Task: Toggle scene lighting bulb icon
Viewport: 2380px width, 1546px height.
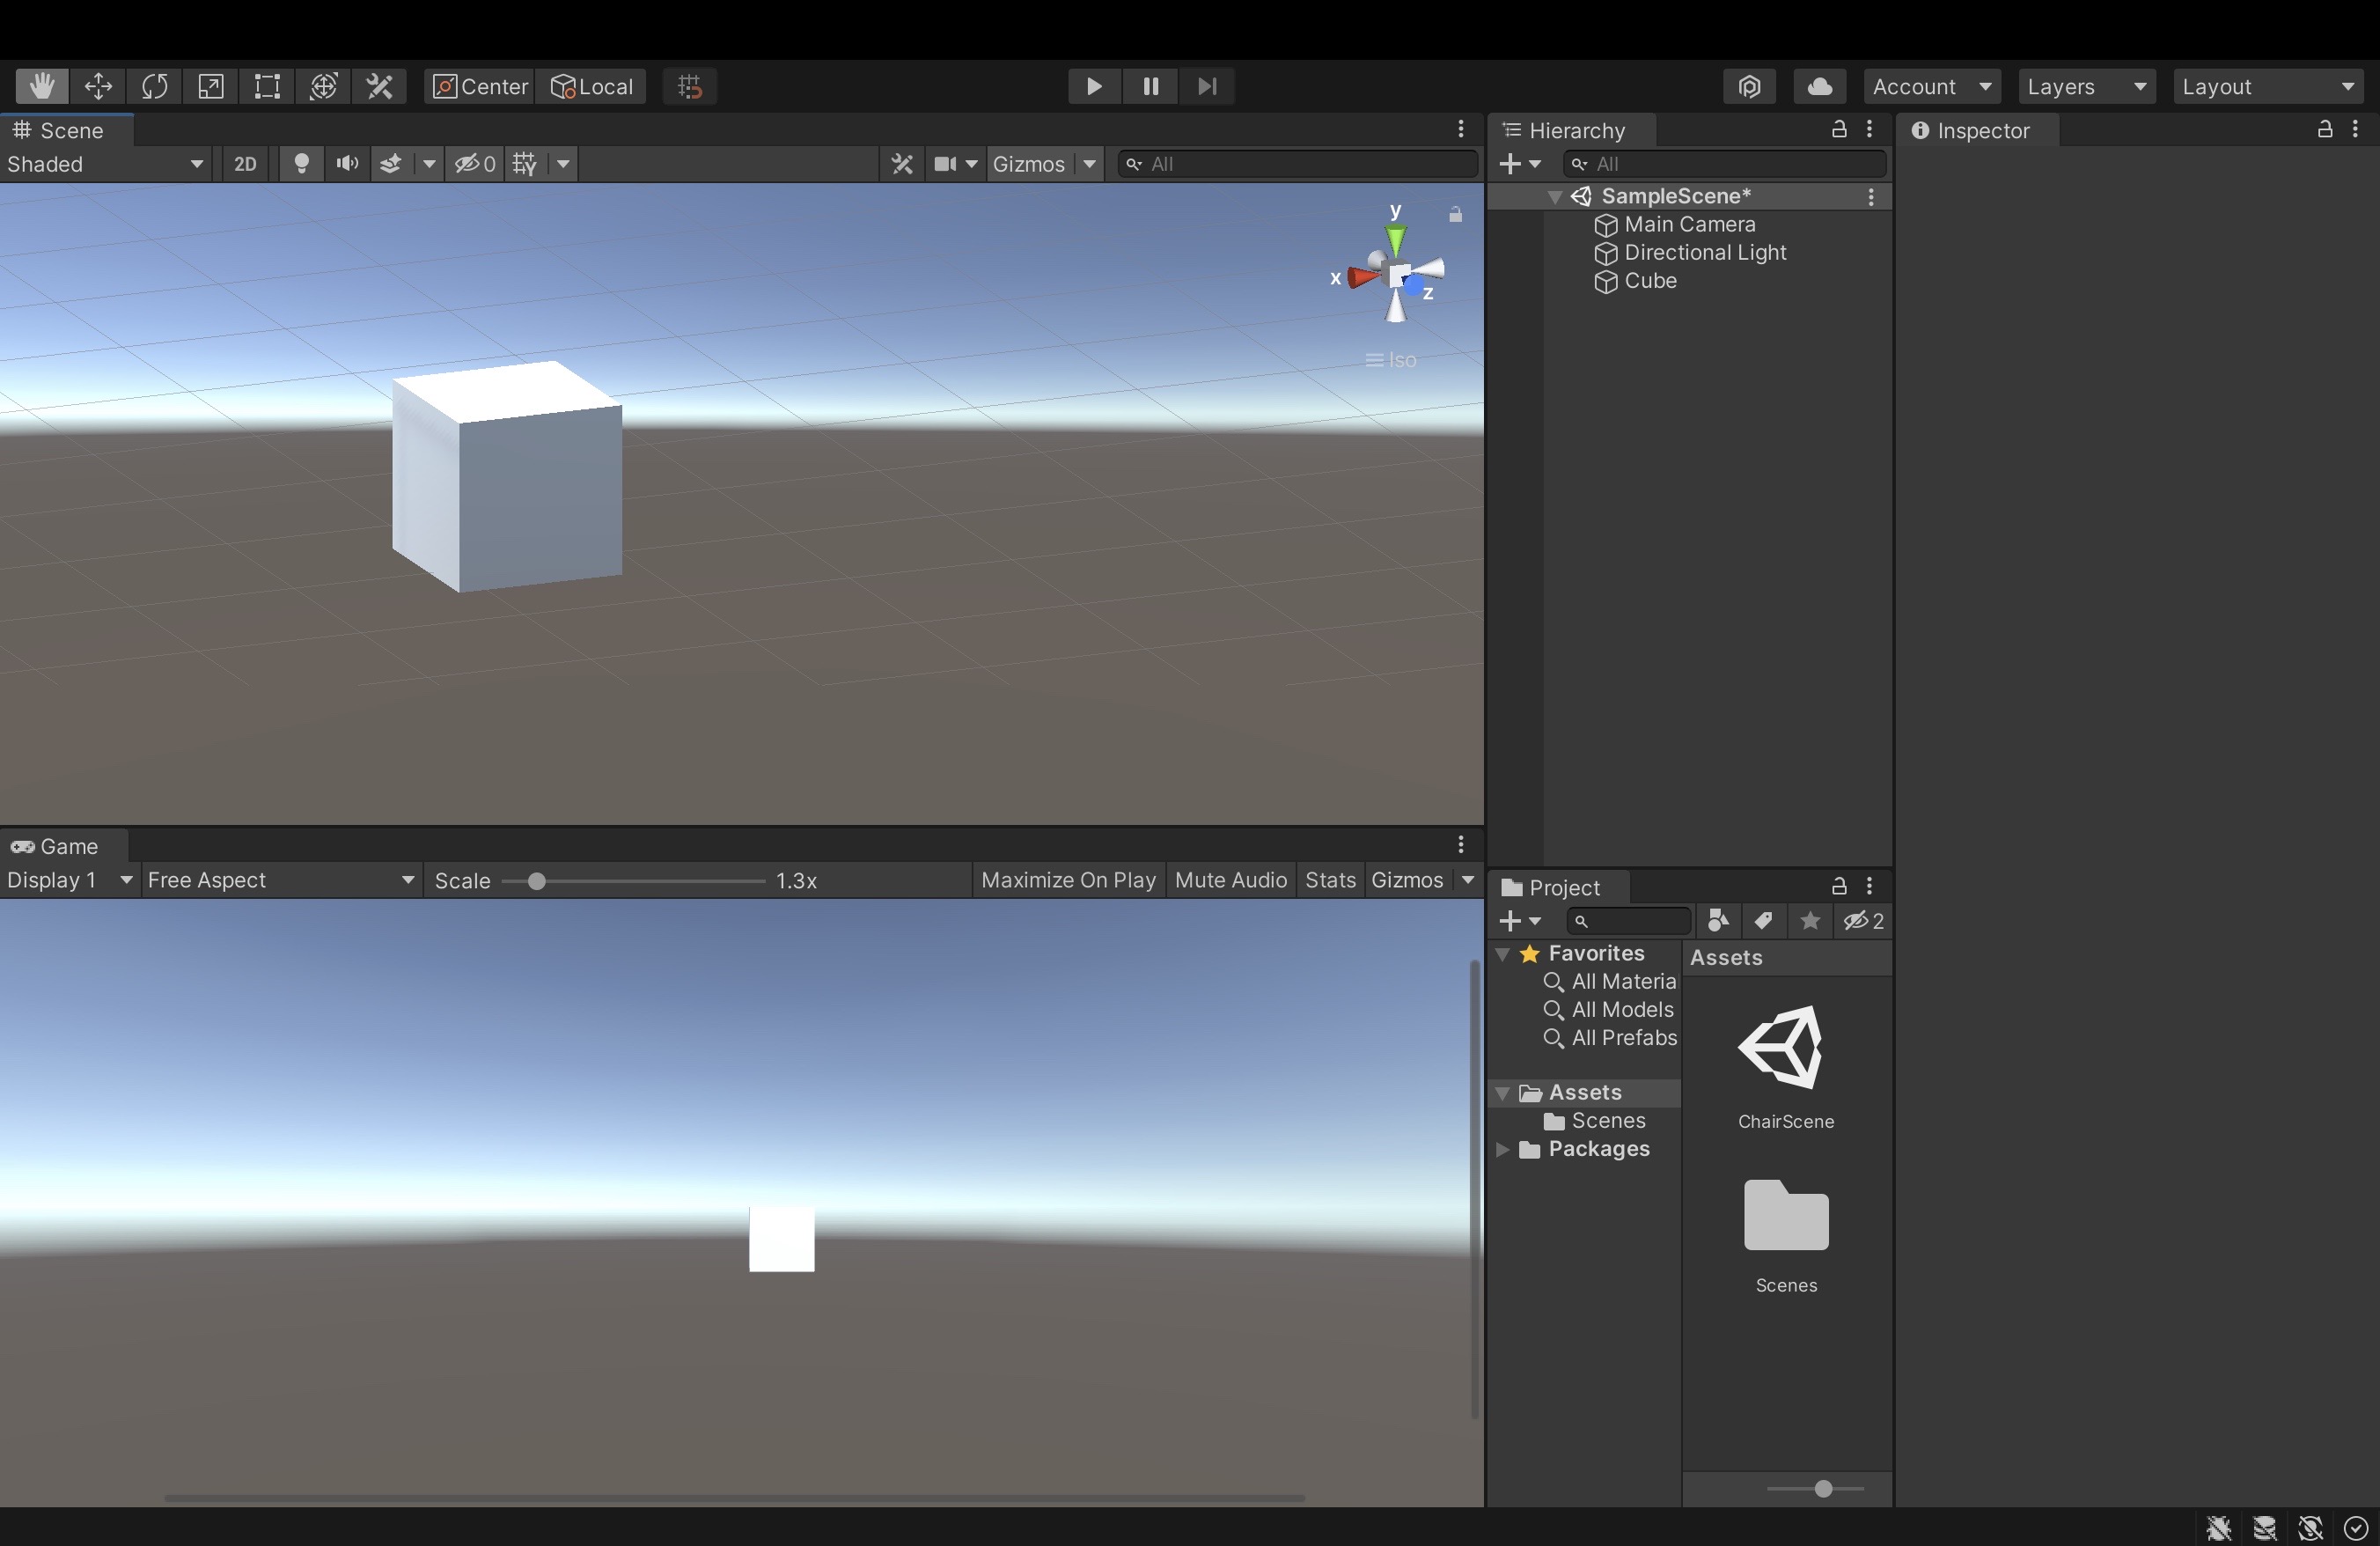Action: coord(300,164)
